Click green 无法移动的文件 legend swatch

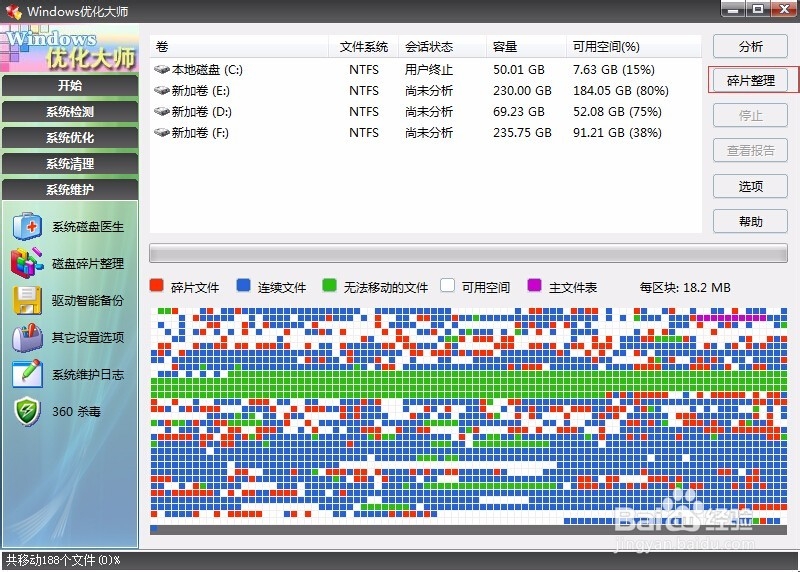click(330, 285)
